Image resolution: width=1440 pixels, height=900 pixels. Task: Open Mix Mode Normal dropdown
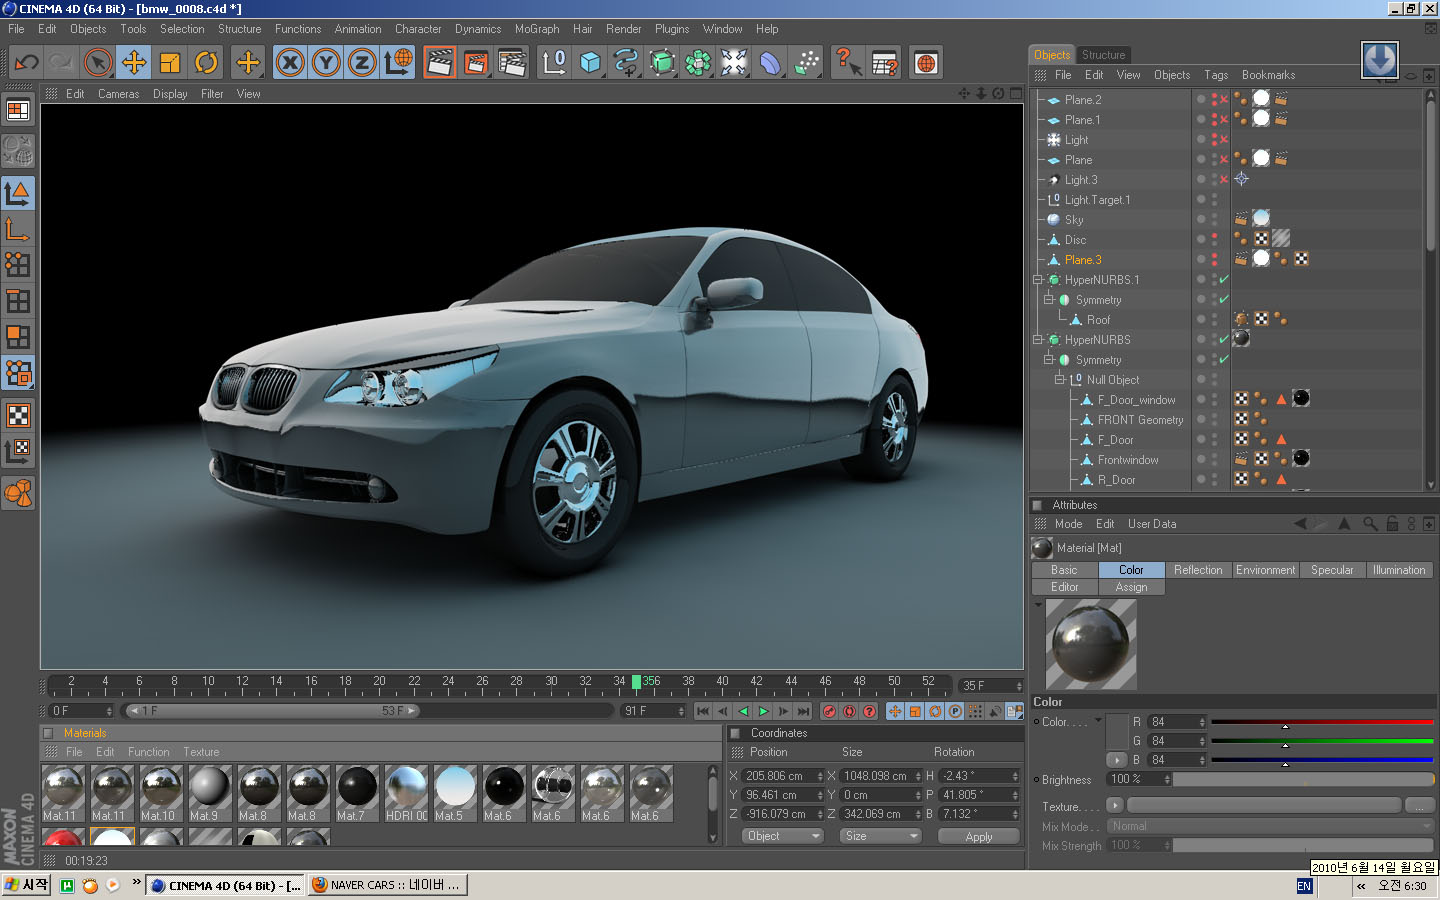click(1270, 826)
